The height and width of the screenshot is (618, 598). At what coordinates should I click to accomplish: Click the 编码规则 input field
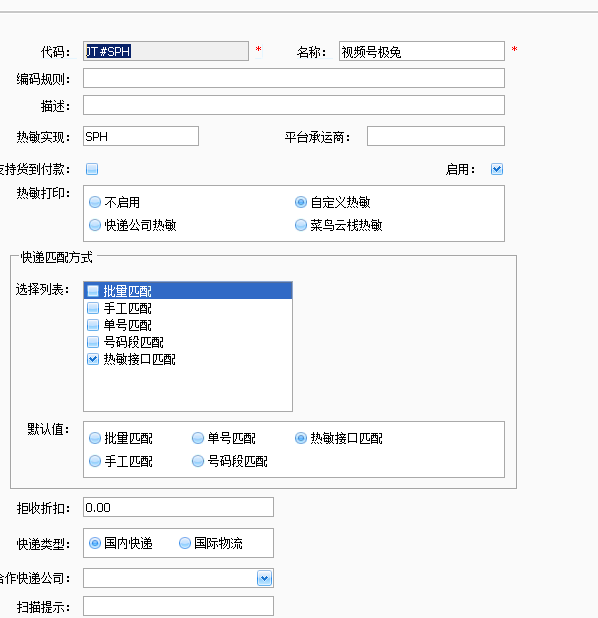[x=294, y=78]
